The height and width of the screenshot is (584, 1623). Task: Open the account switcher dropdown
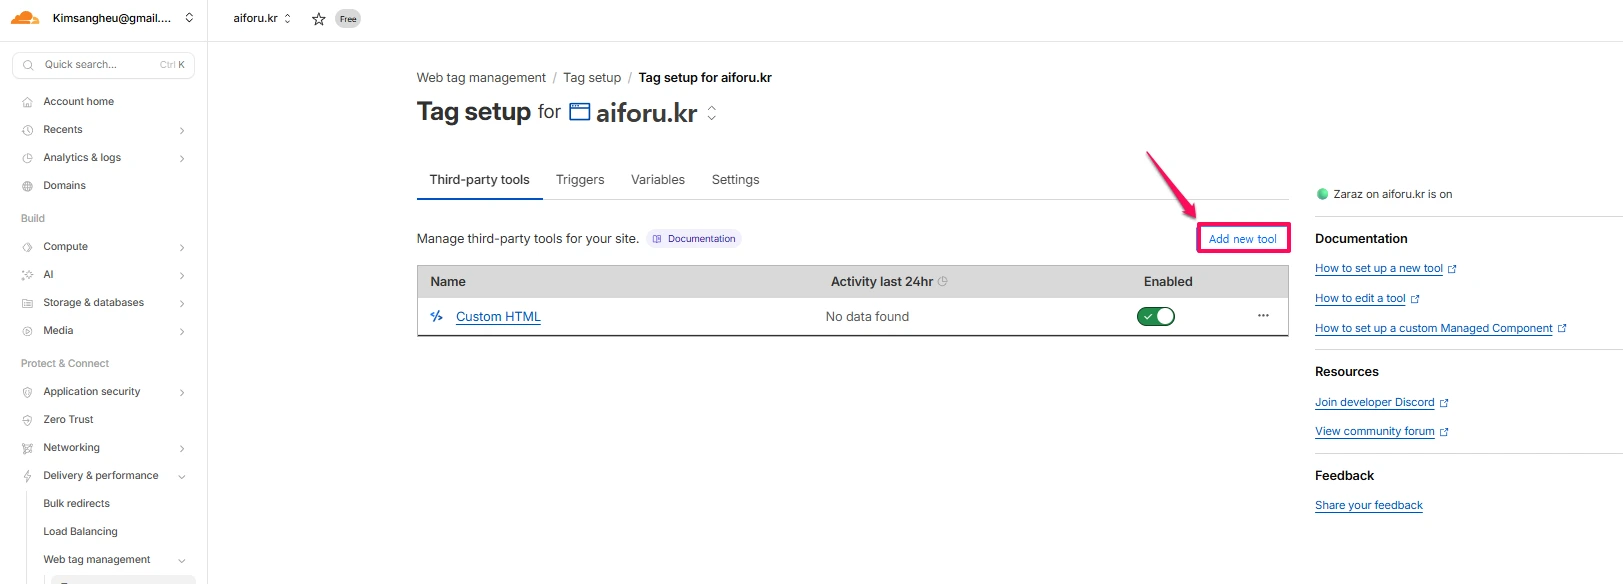click(x=189, y=18)
